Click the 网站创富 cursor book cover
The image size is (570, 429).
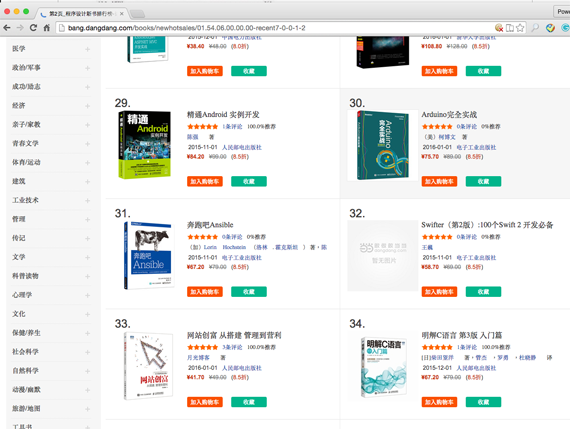pos(148,366)
